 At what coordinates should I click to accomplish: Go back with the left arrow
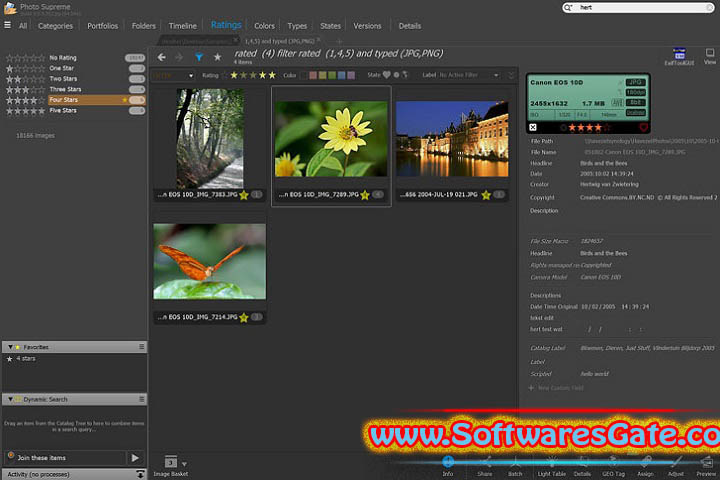click(162, 57)
